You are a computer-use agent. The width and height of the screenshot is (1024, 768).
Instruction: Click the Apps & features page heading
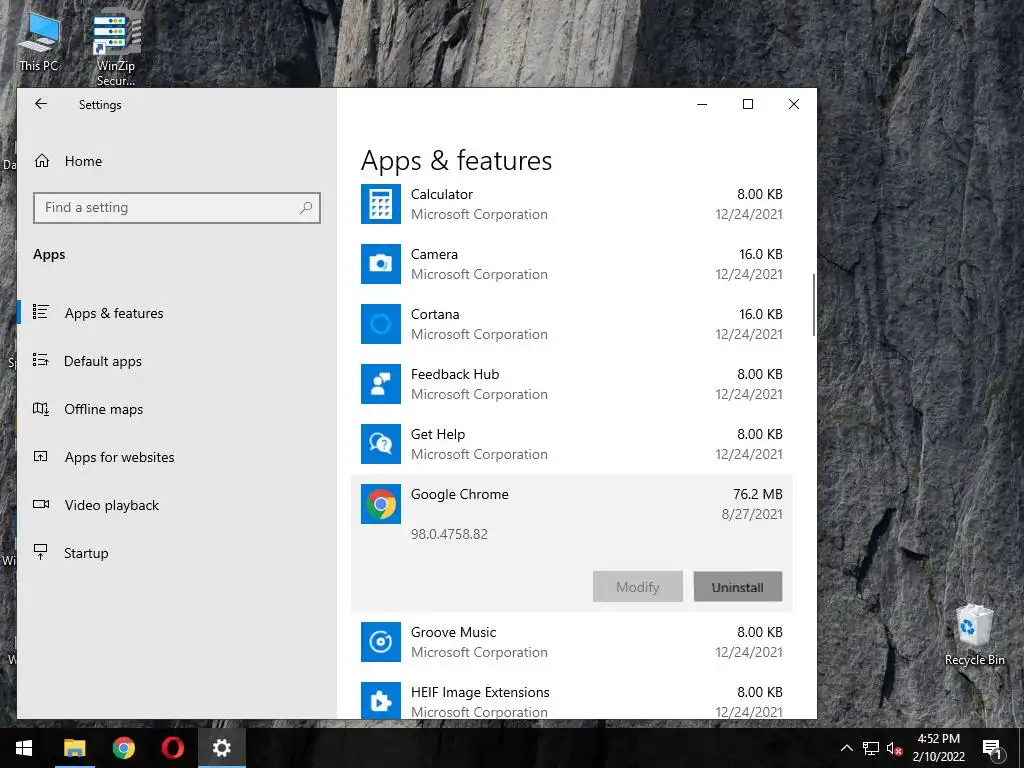point(456,161)
